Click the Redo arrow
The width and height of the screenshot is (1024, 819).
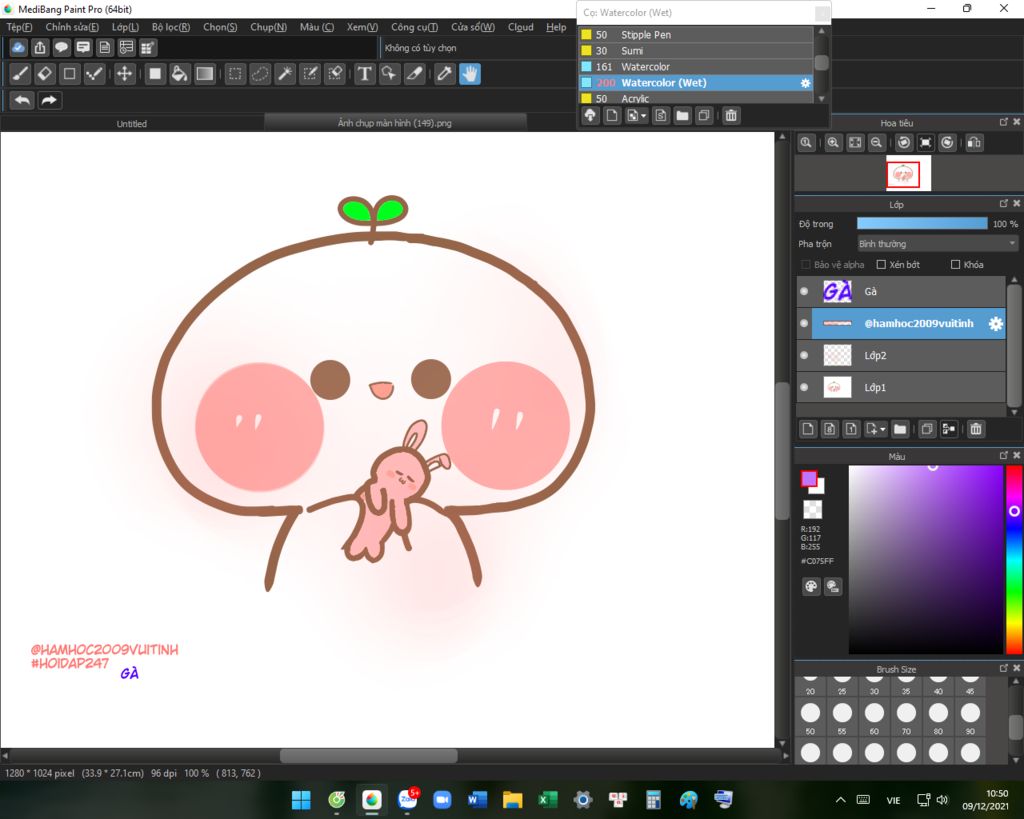(49, 100)
